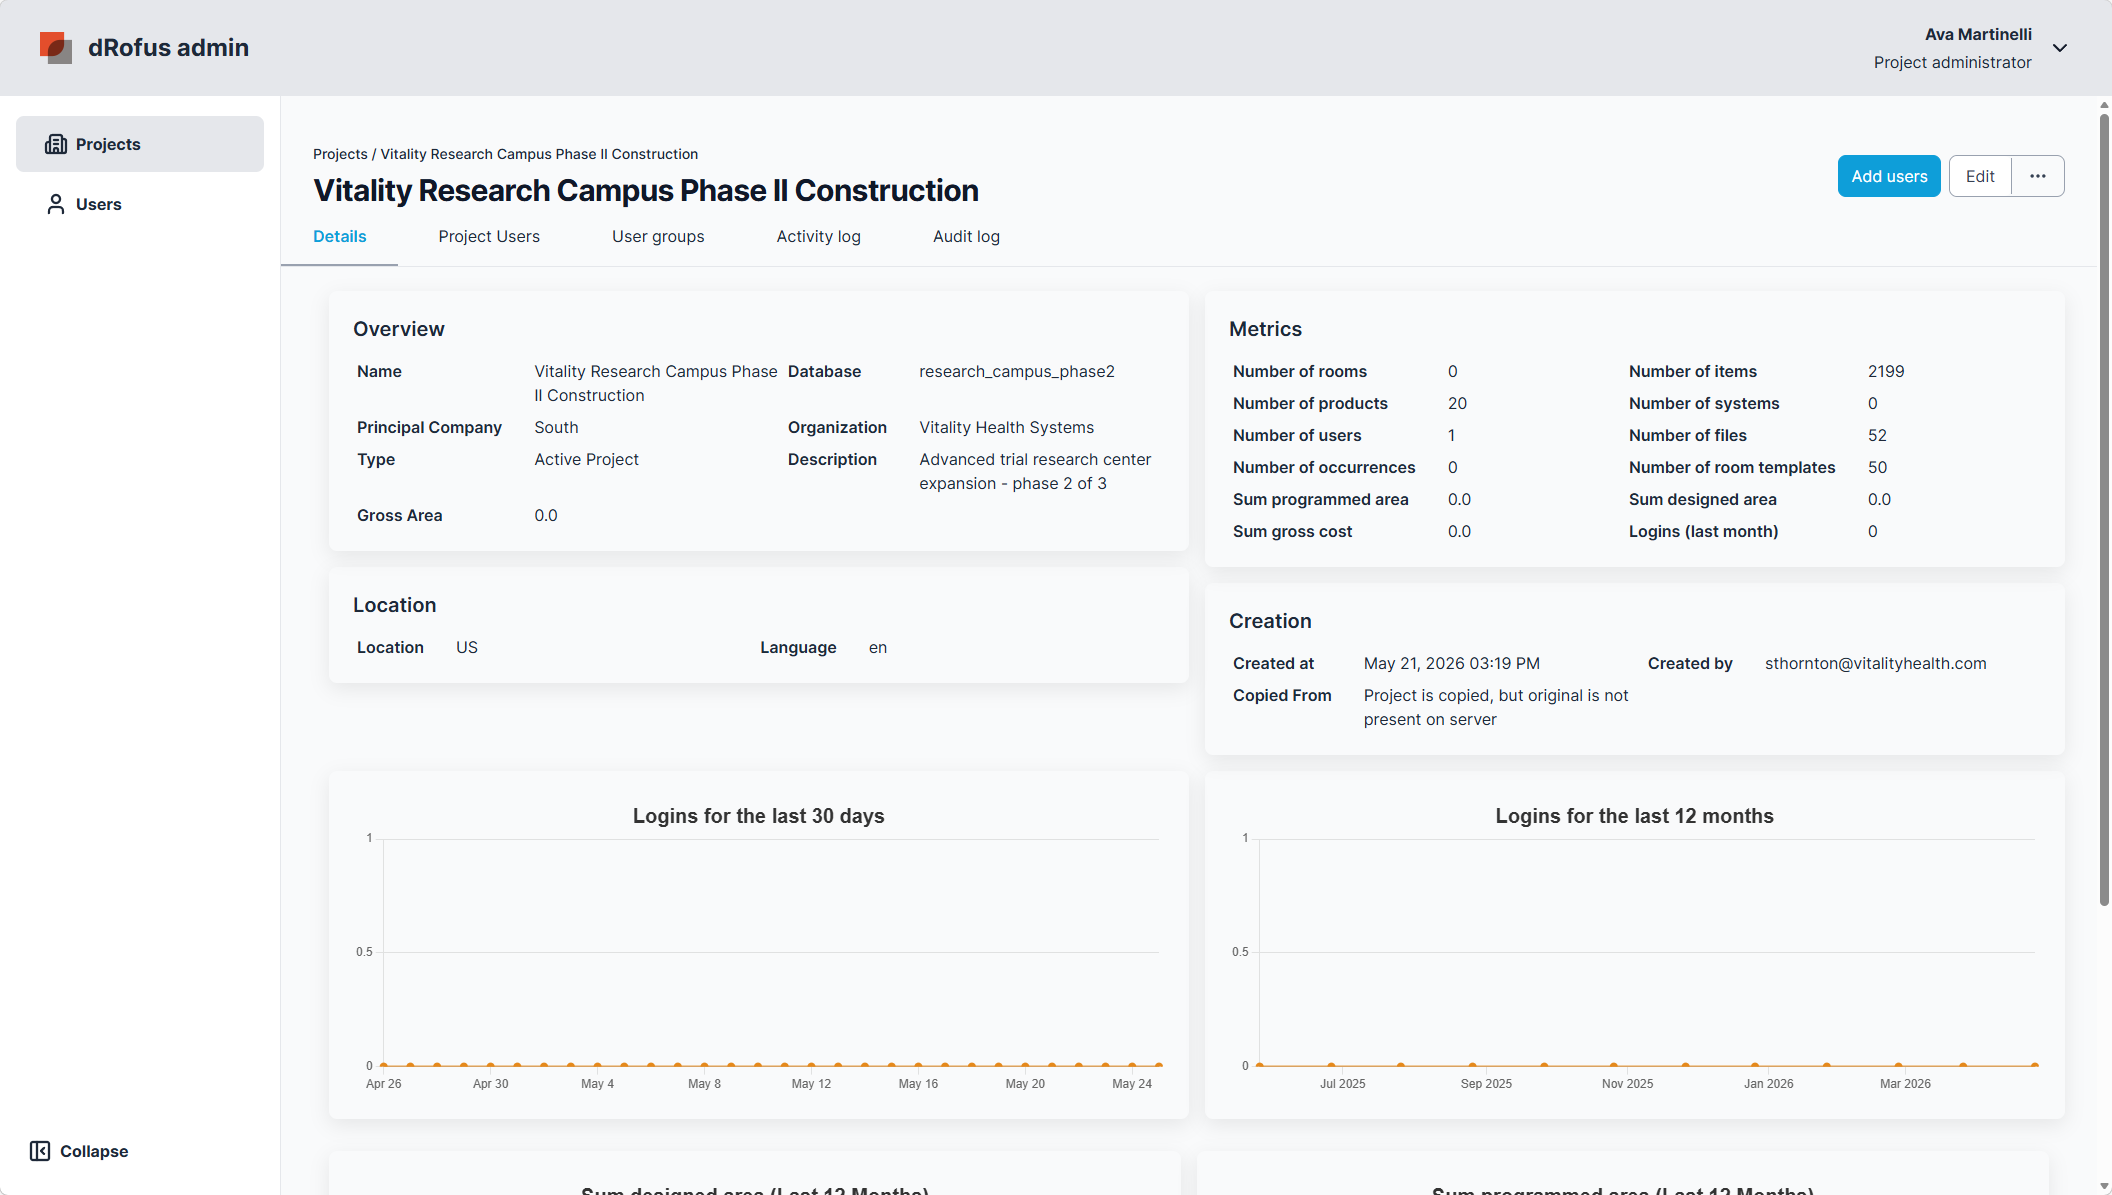The image size is (2112, 1195).
Task: Expand the Ava Martinelli account chevron
Action: [2060, 48]
